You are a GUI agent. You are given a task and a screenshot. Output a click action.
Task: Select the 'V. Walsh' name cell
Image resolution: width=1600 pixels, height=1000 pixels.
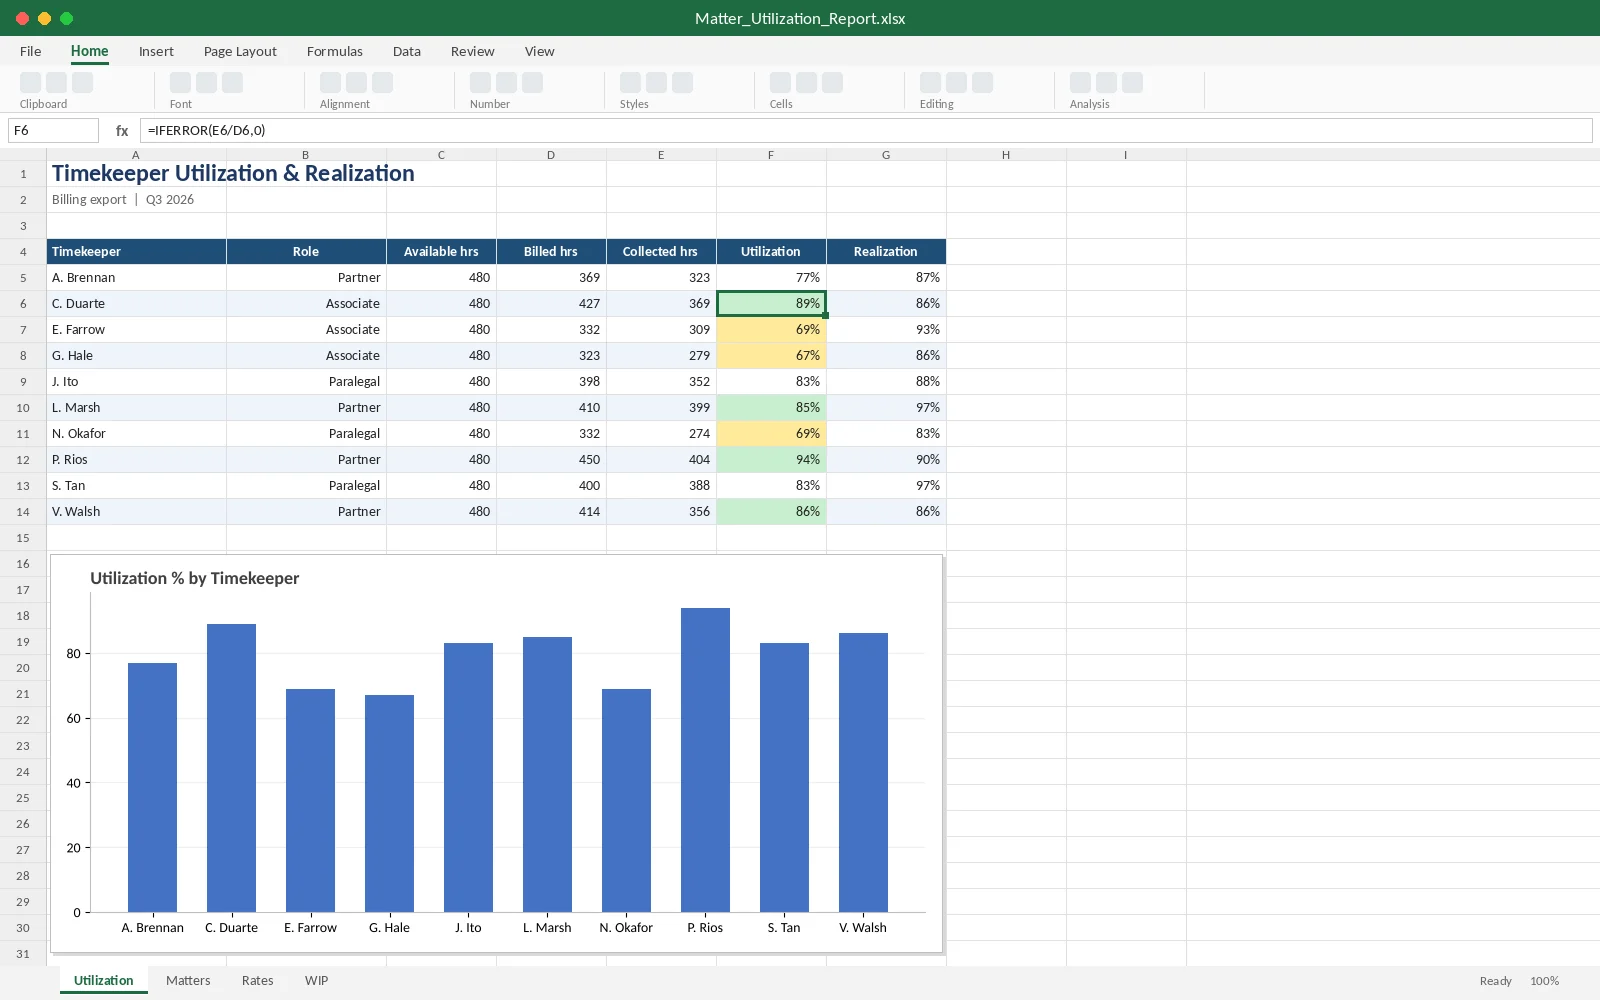(136, 512)
